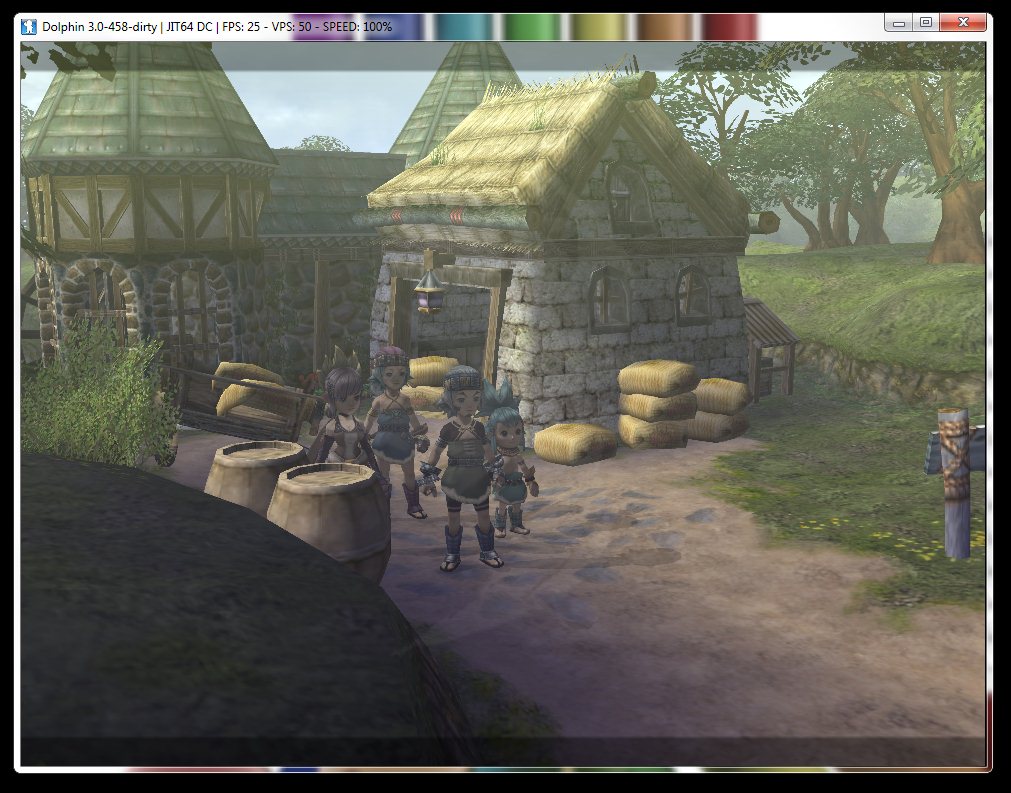Minimize the Dolphin emulator window
Screen dimensions: 1011x793
pos(899,22)
